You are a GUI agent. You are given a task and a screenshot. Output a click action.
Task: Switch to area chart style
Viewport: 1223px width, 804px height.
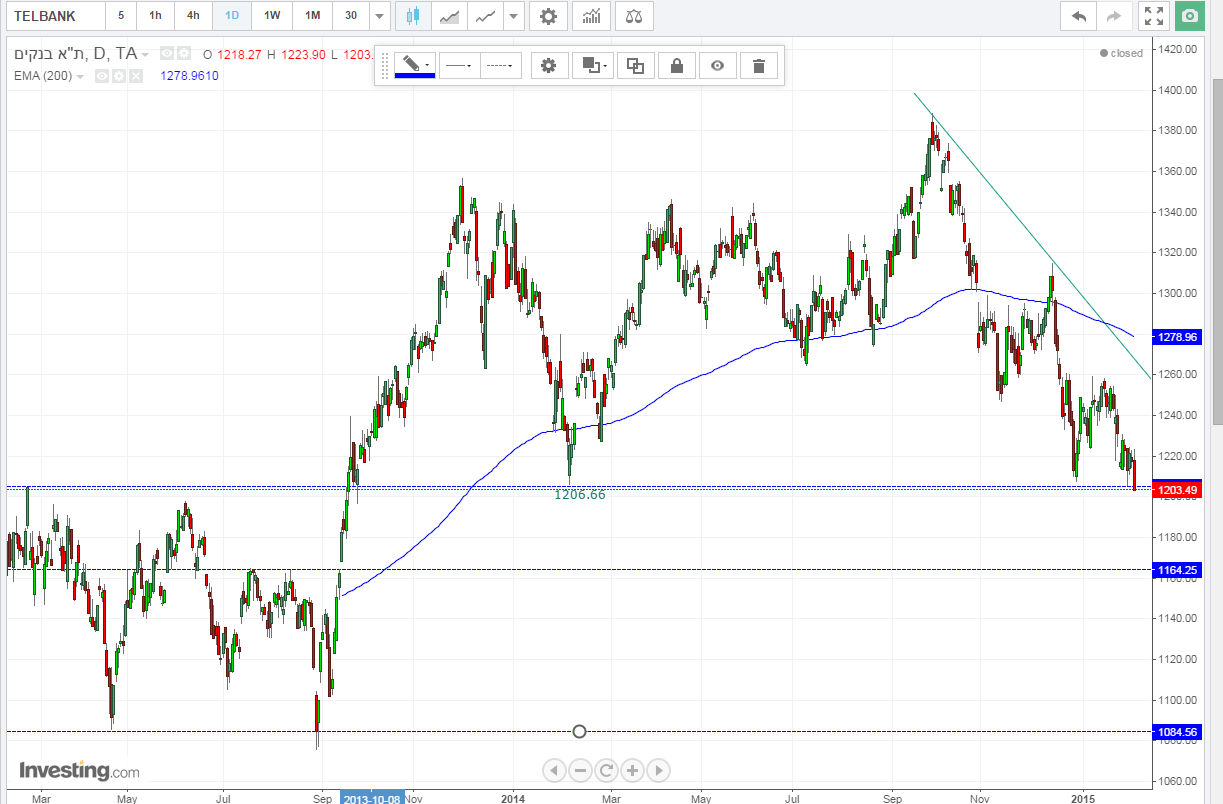[x=450, y=16]
